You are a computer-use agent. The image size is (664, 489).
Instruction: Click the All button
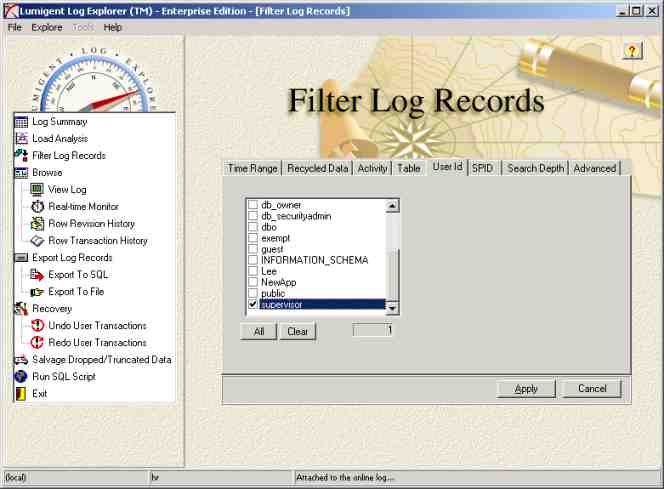click(x=259, y=332)
